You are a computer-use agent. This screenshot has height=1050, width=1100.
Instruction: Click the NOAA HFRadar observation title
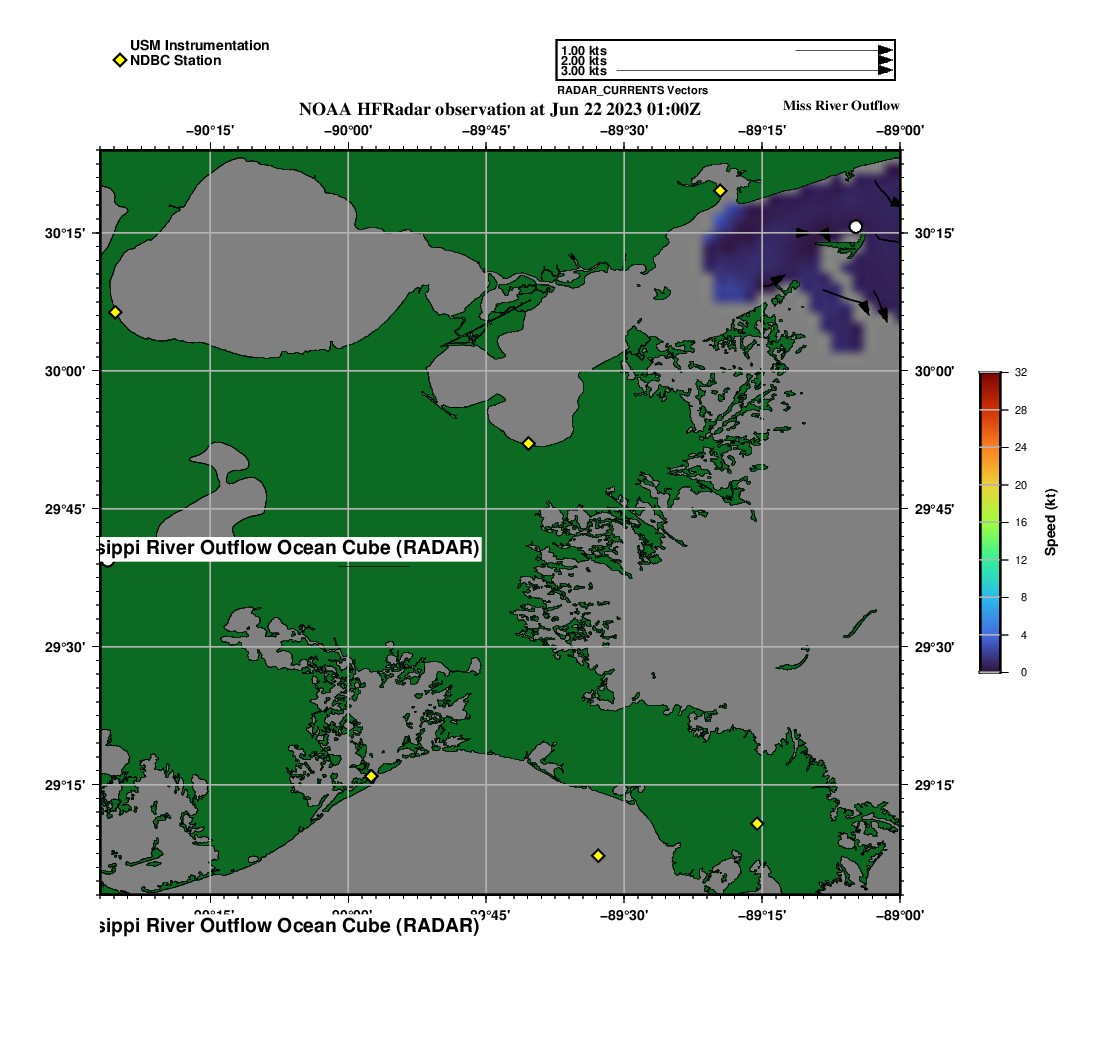[507, 109]
